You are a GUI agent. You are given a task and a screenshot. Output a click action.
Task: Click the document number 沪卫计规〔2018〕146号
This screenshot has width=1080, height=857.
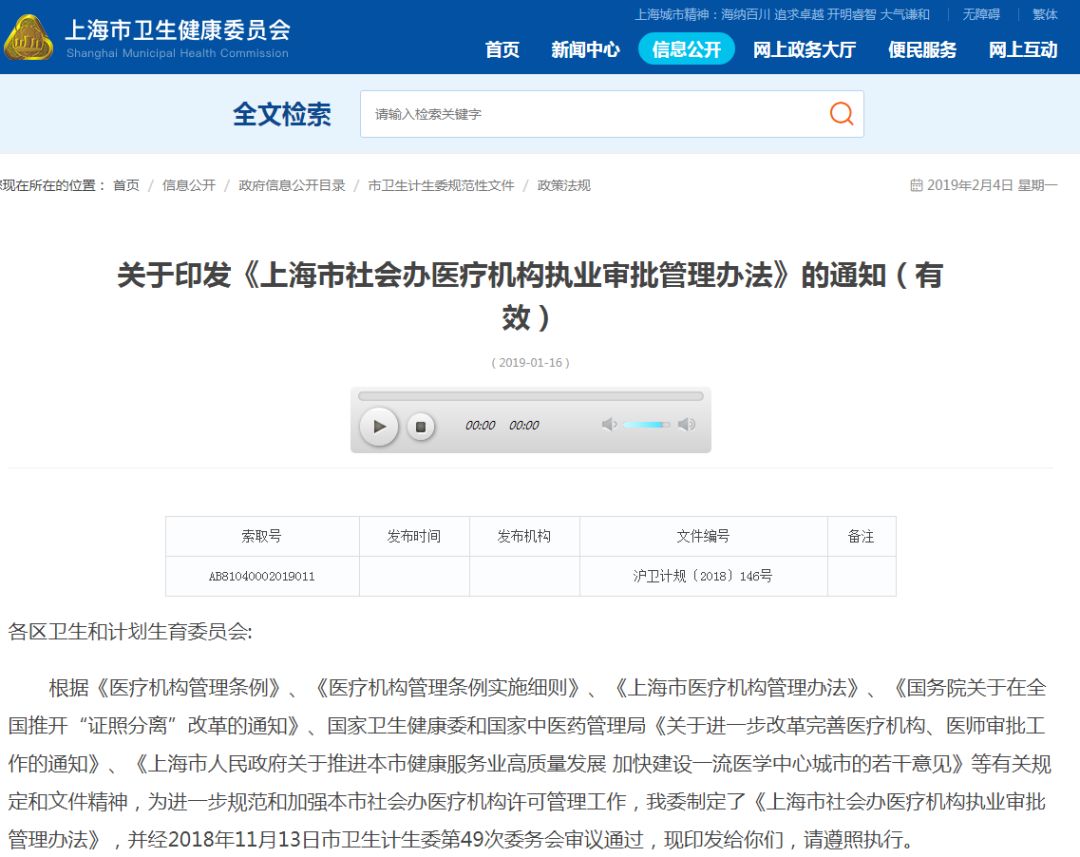[703, 576]
